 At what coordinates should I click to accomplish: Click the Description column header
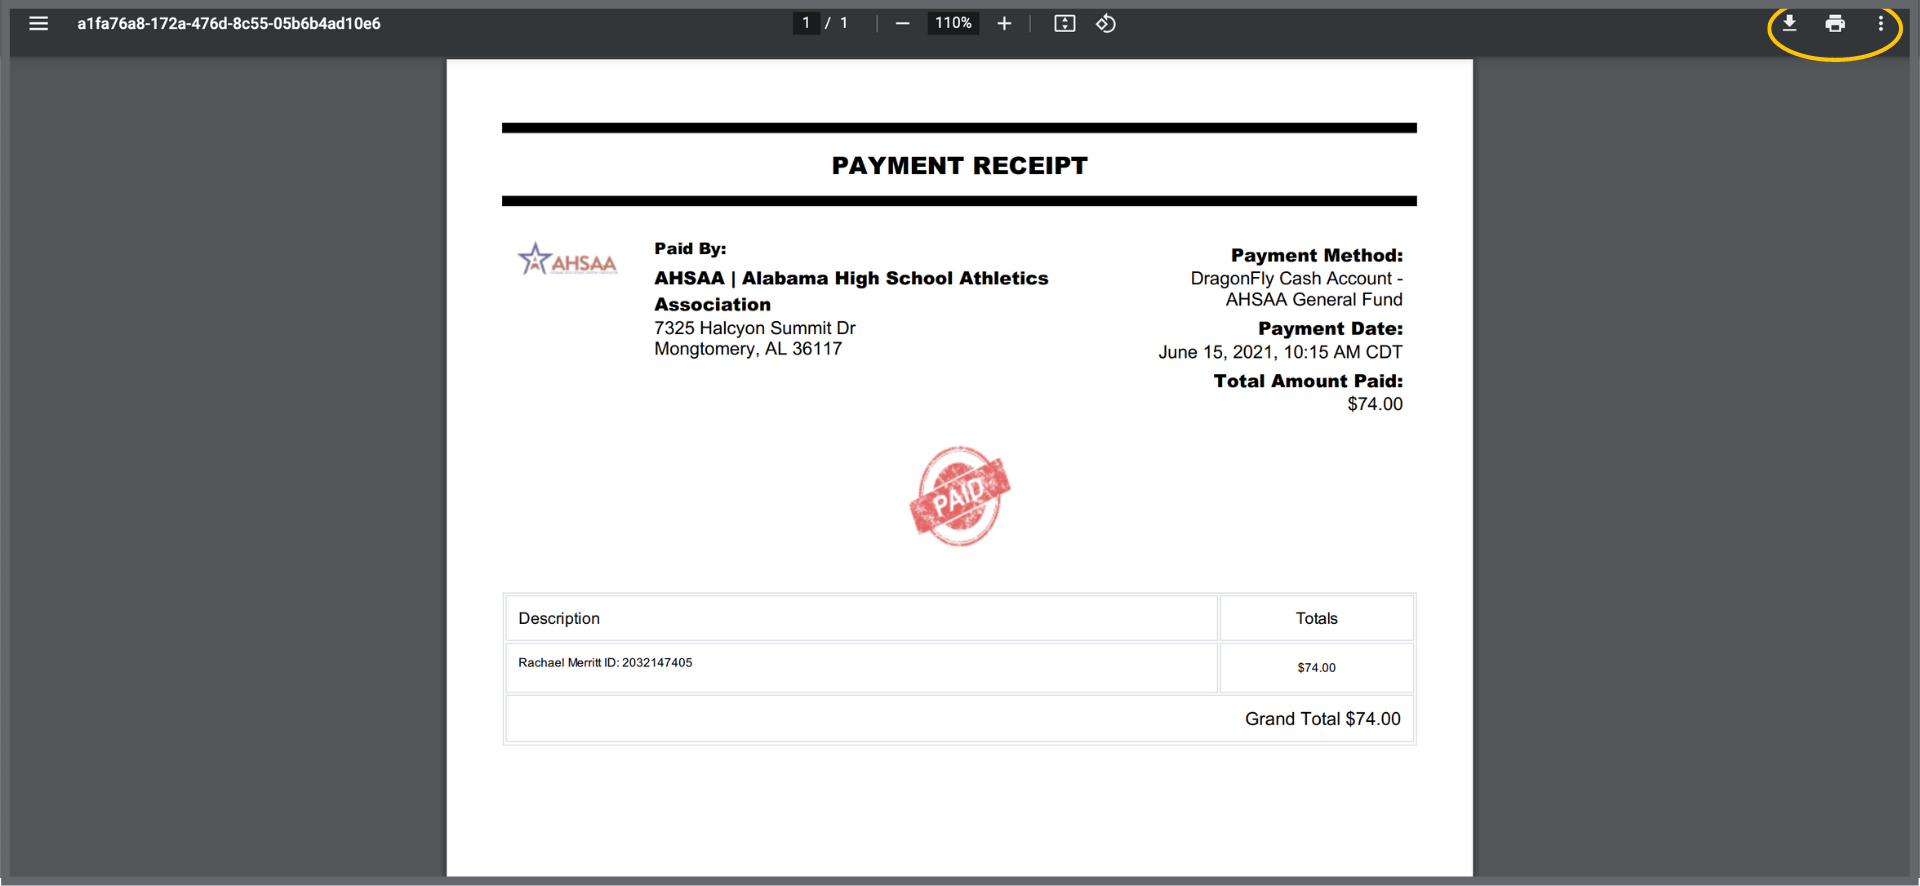pos(559,618)
